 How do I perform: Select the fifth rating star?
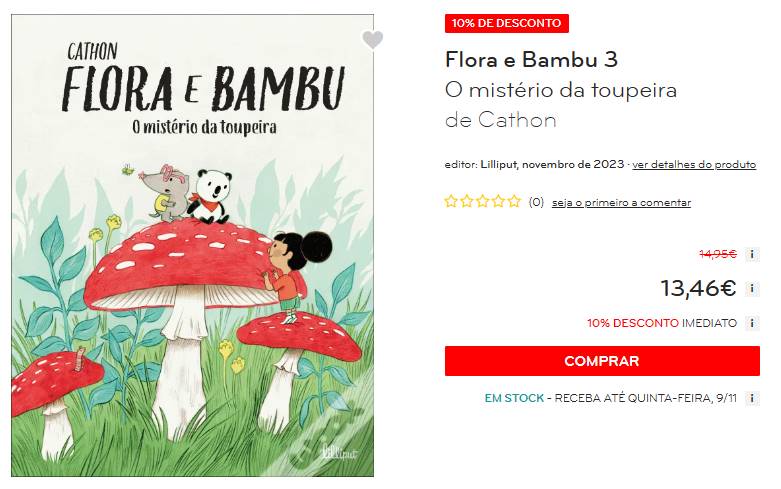point(514,202)
